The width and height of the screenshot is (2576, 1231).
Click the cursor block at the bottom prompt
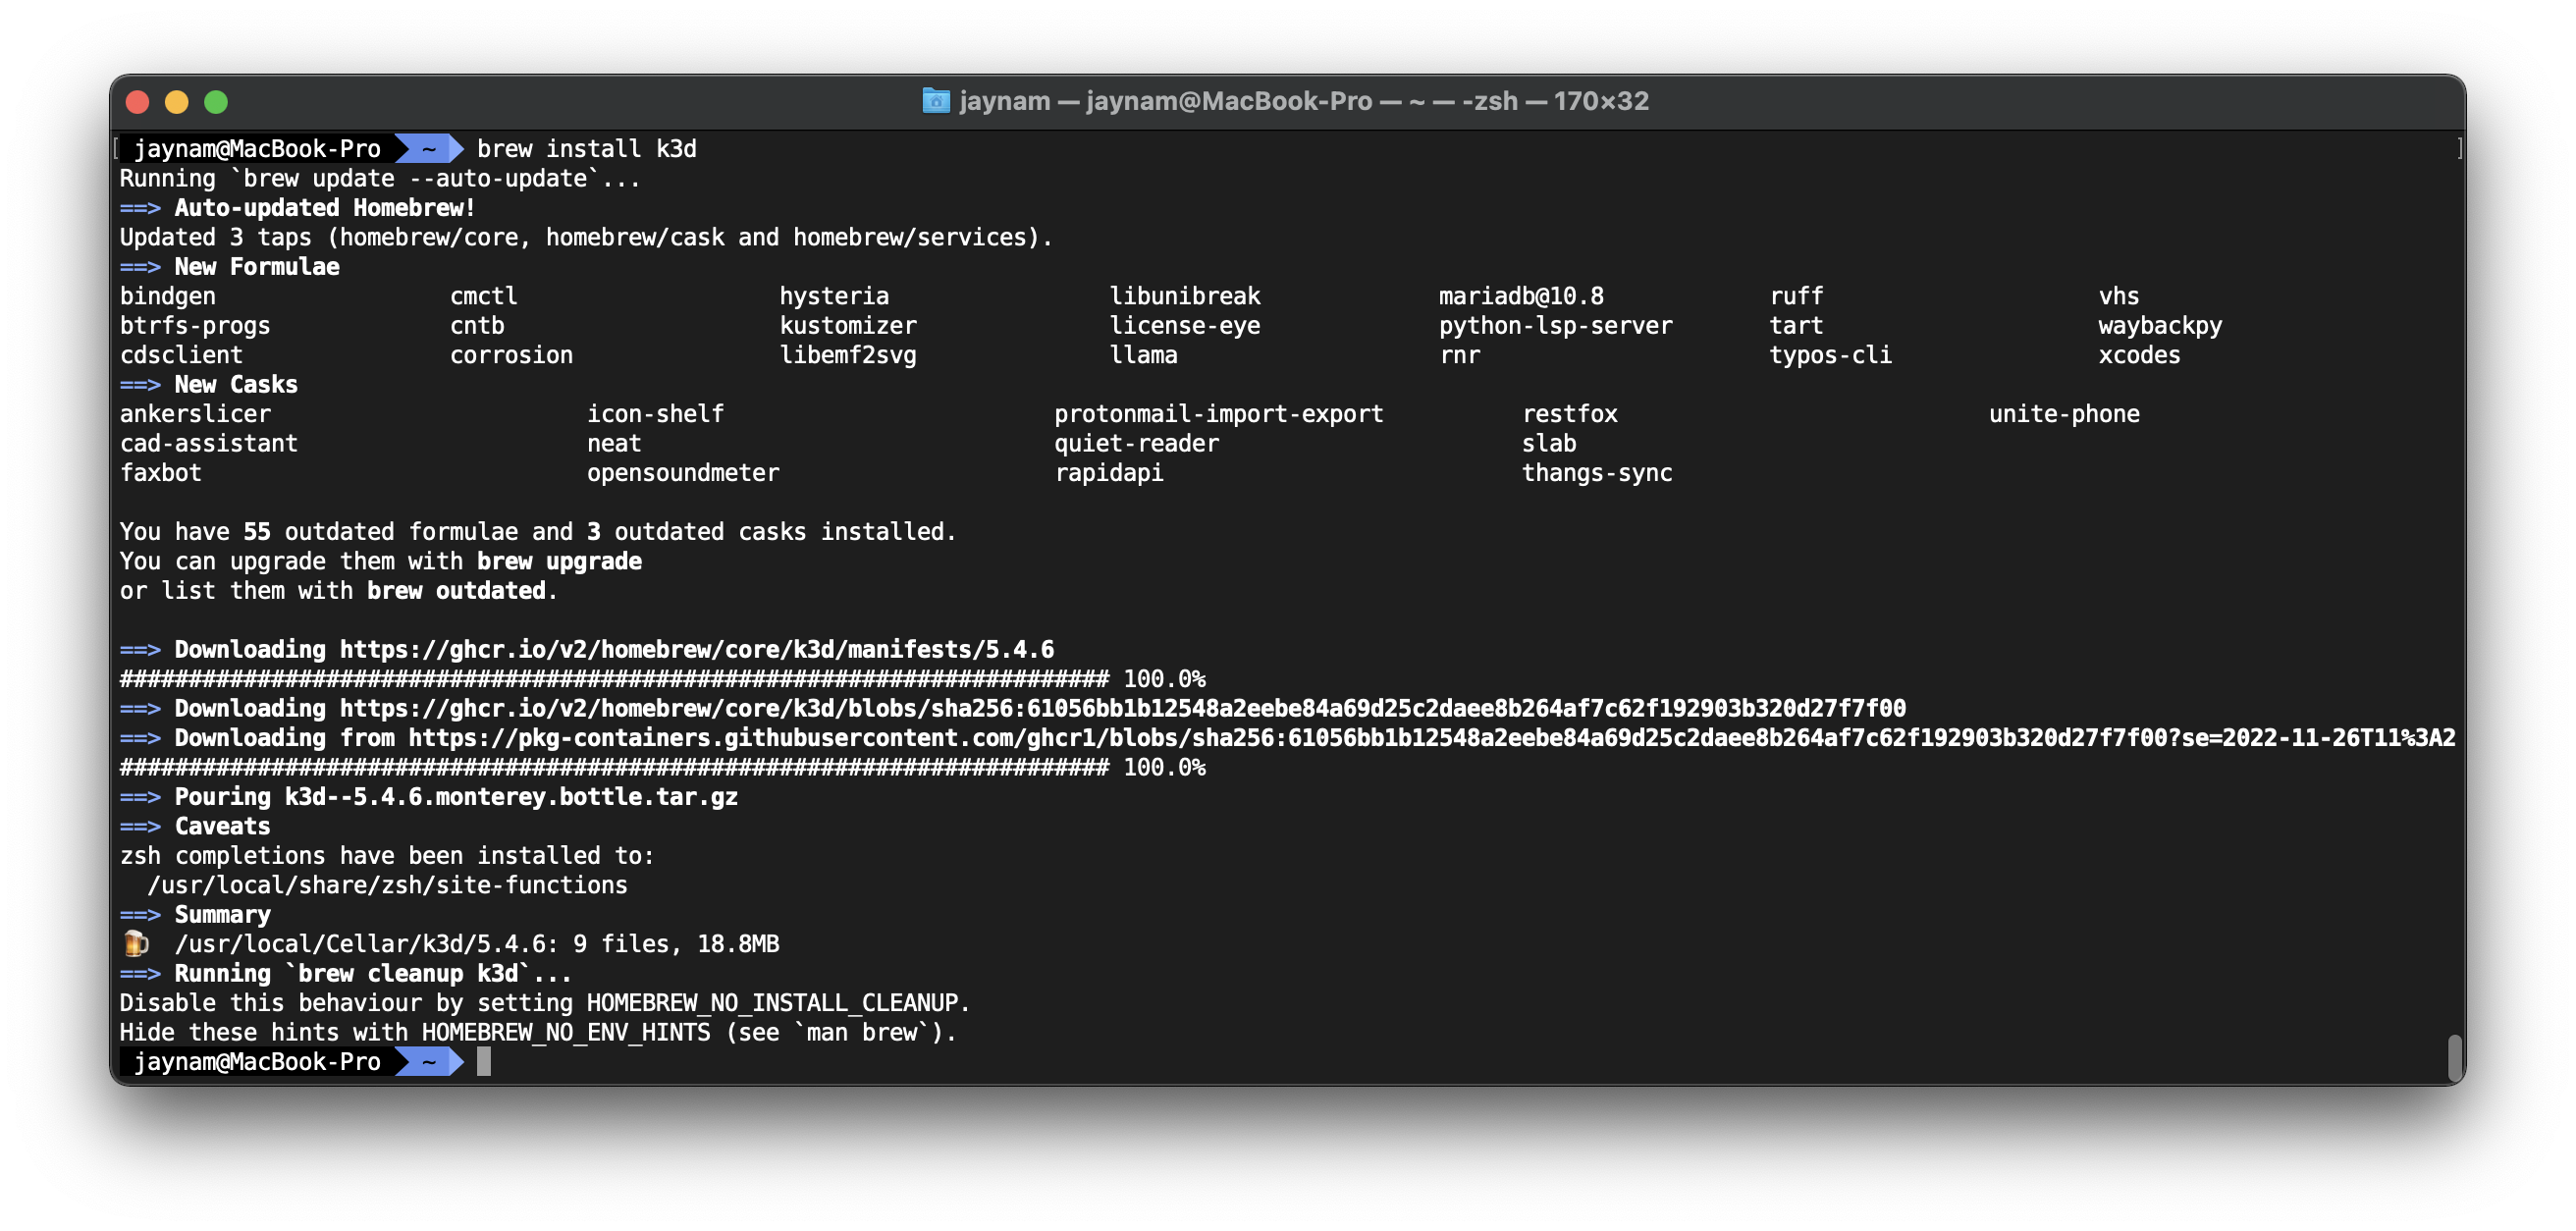coord(484,1061)
